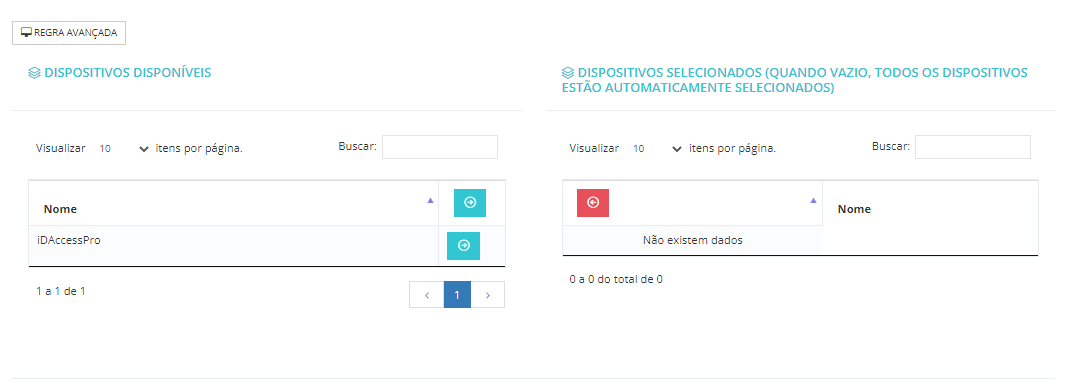Go to page 1 in pagination

pyautogui.click(x=457, y=295)
